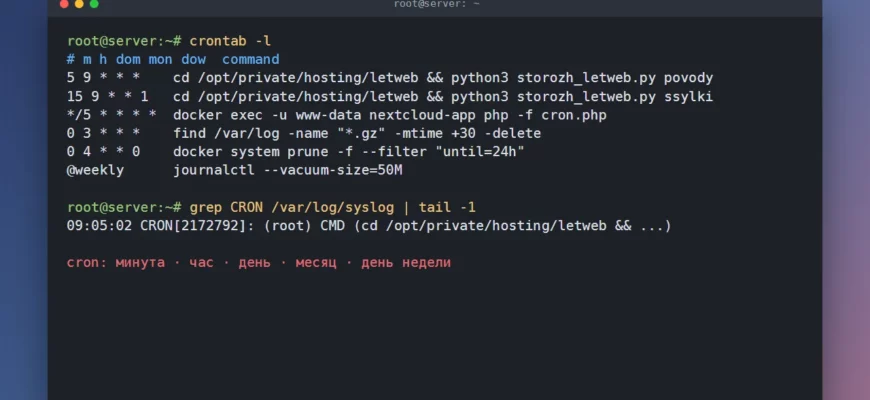Screen dimensions: 870x400
Task: Click the '*/5 * * * *' schedule expression
Action: pos(112,115)
